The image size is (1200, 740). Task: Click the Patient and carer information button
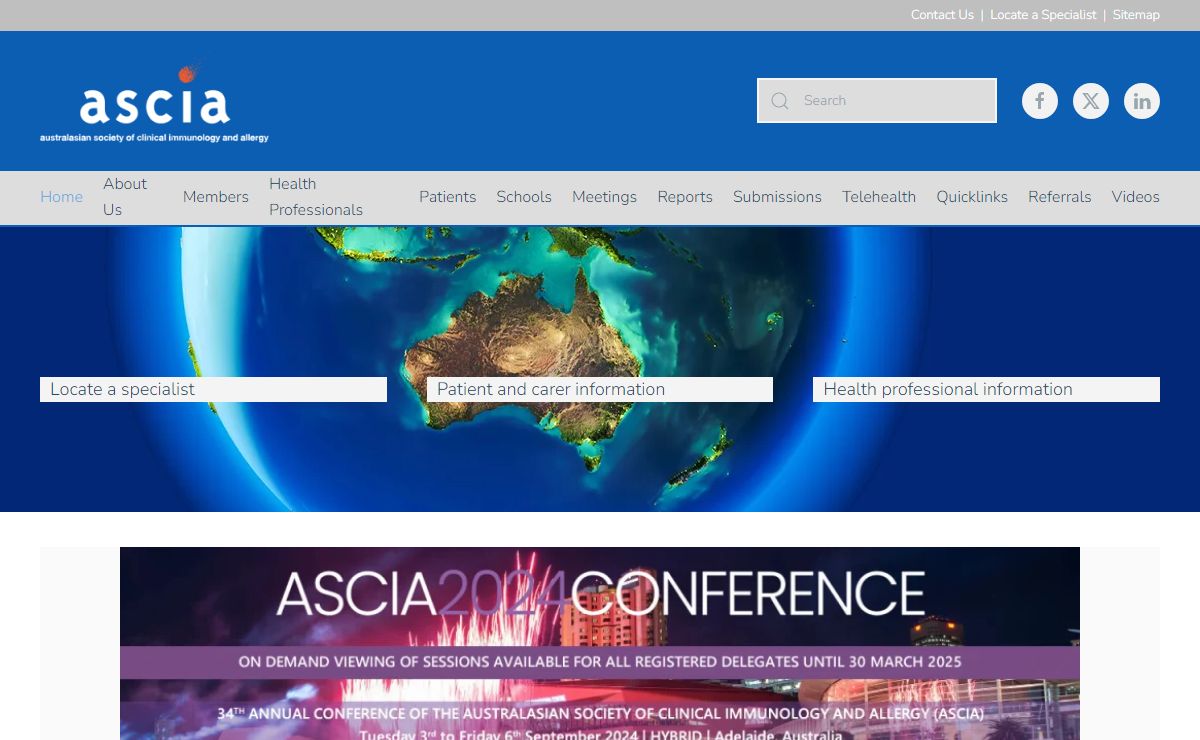coord(599,390)
